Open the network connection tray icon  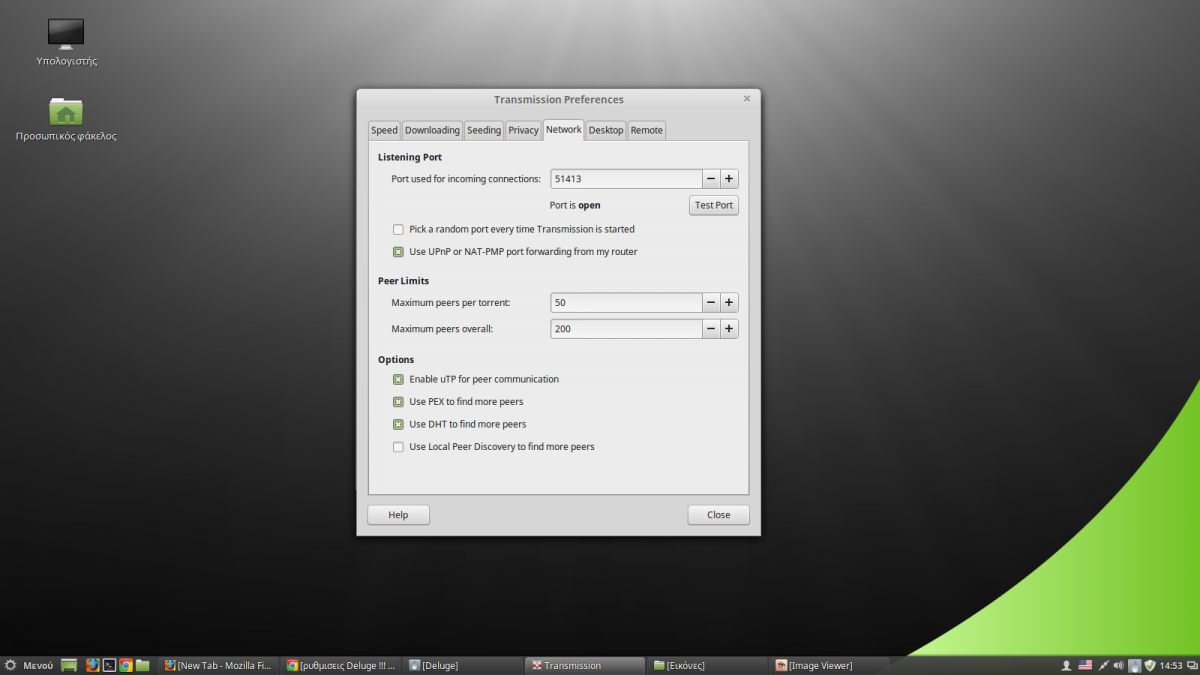(x=1104, y=665)
